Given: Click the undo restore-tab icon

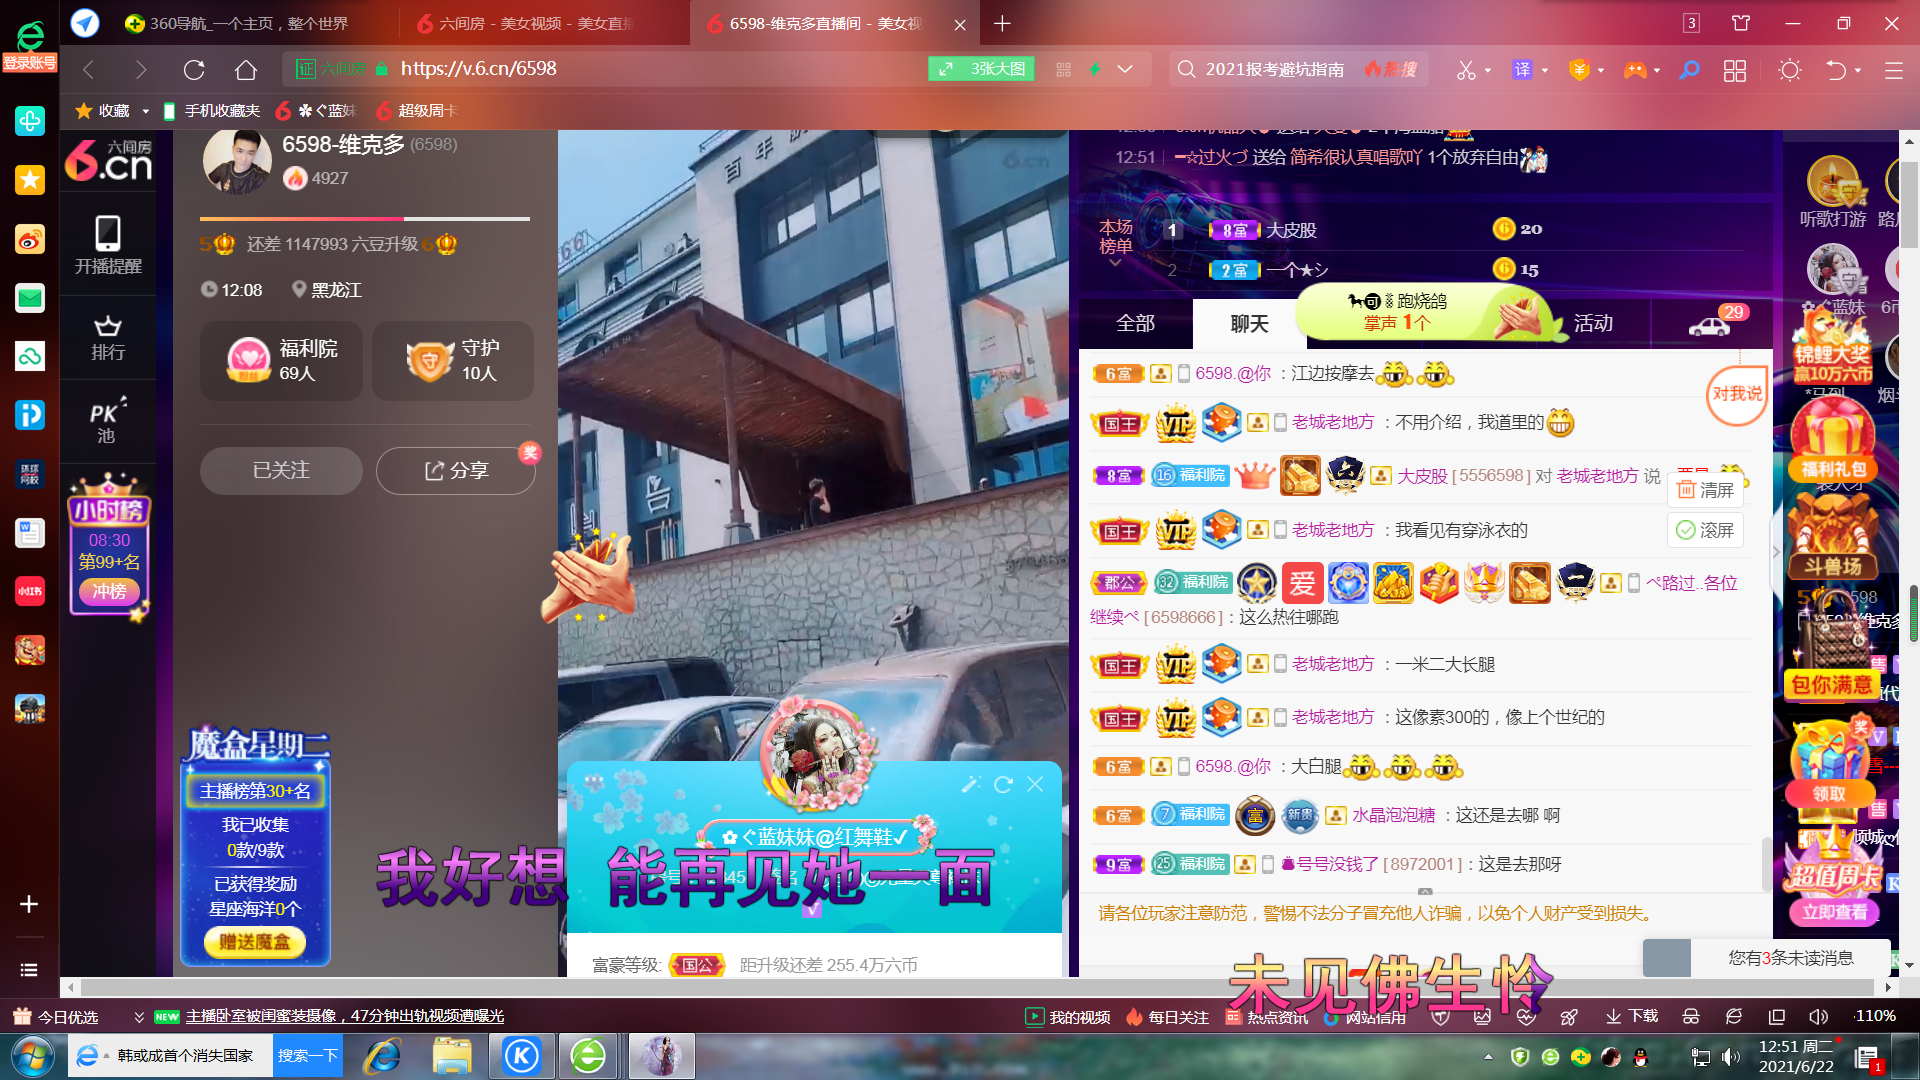Looking at the screenshot, I should (1836, 70).
